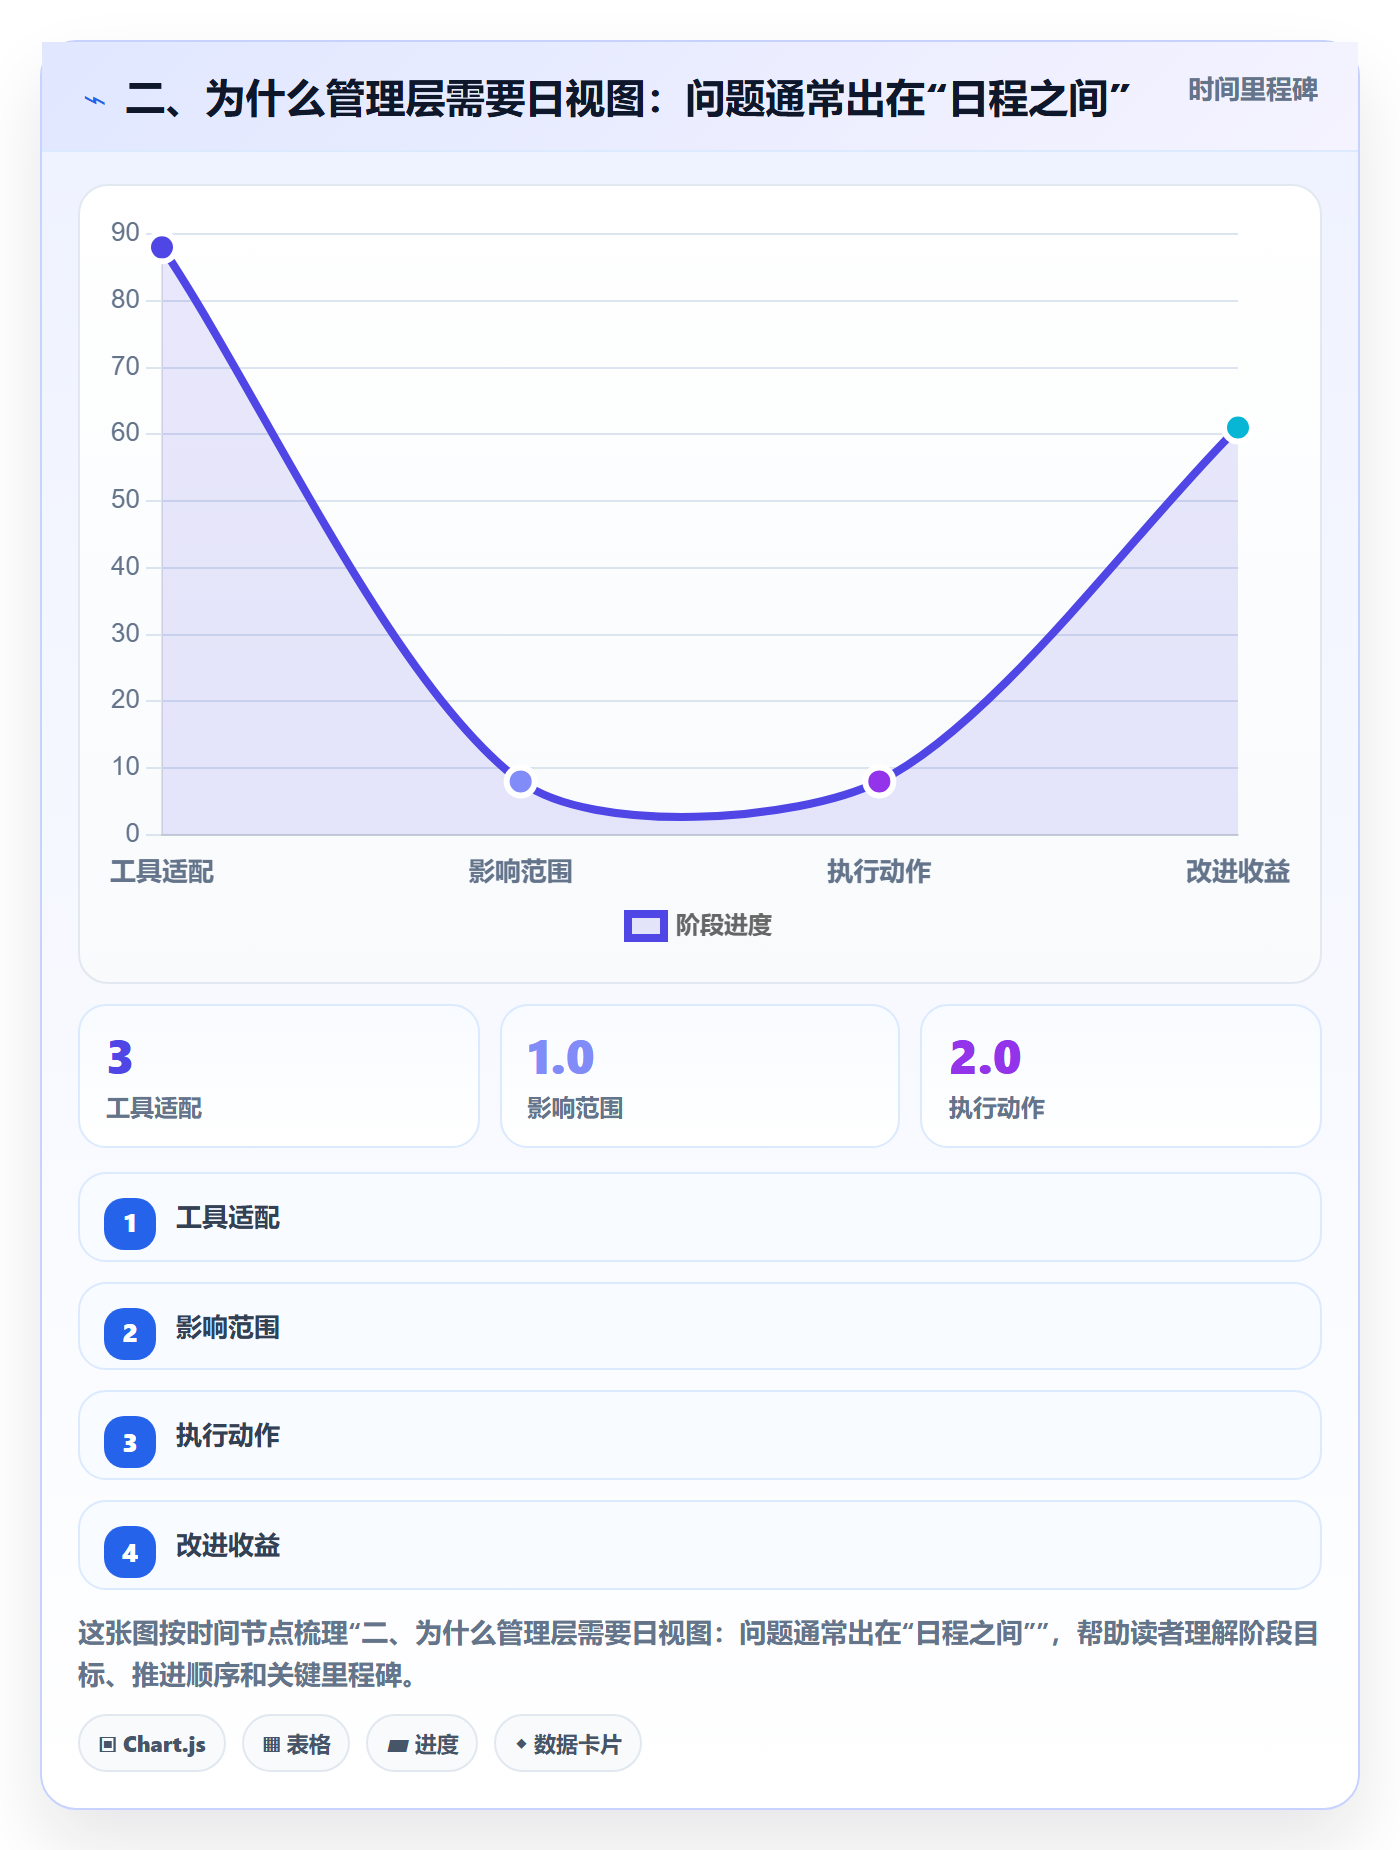Click the purple 执行动作 data point
This screenshot has width=1400, height=1850.
coord(879,781)
